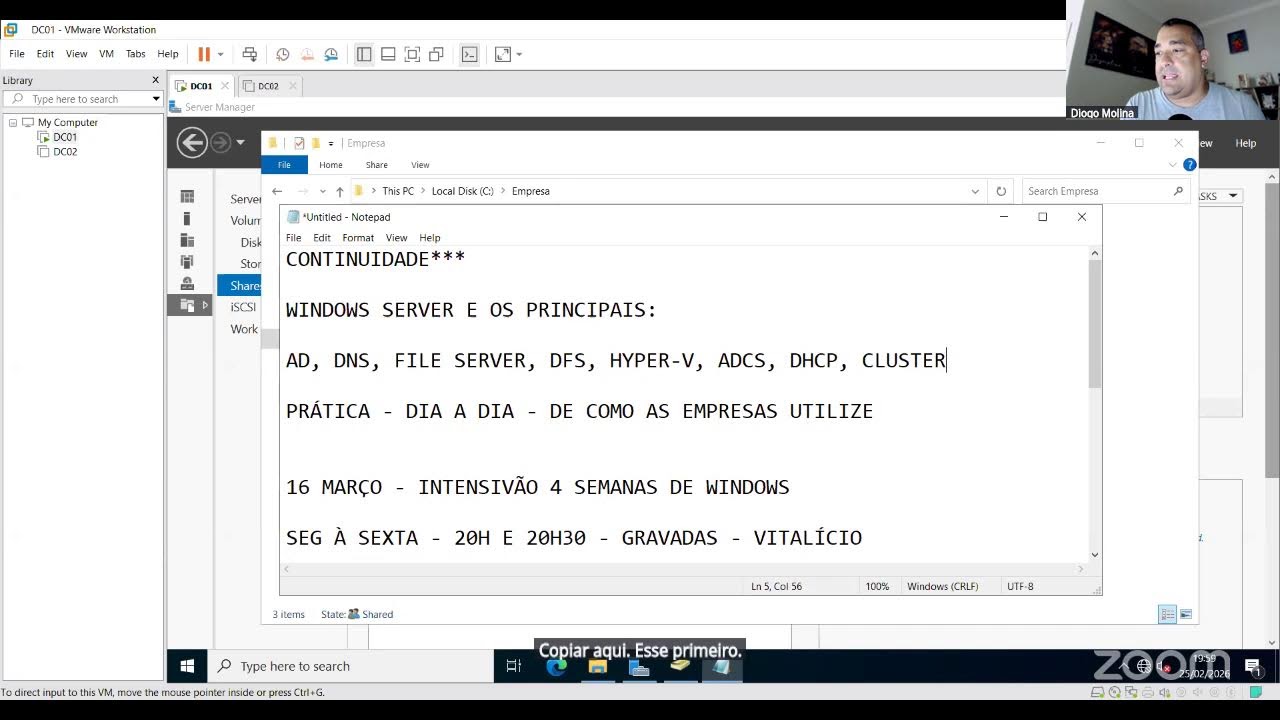This screenshot has width=1280, height=720.
Task: Open VMware Tabs menu
Action: point(135,54)
